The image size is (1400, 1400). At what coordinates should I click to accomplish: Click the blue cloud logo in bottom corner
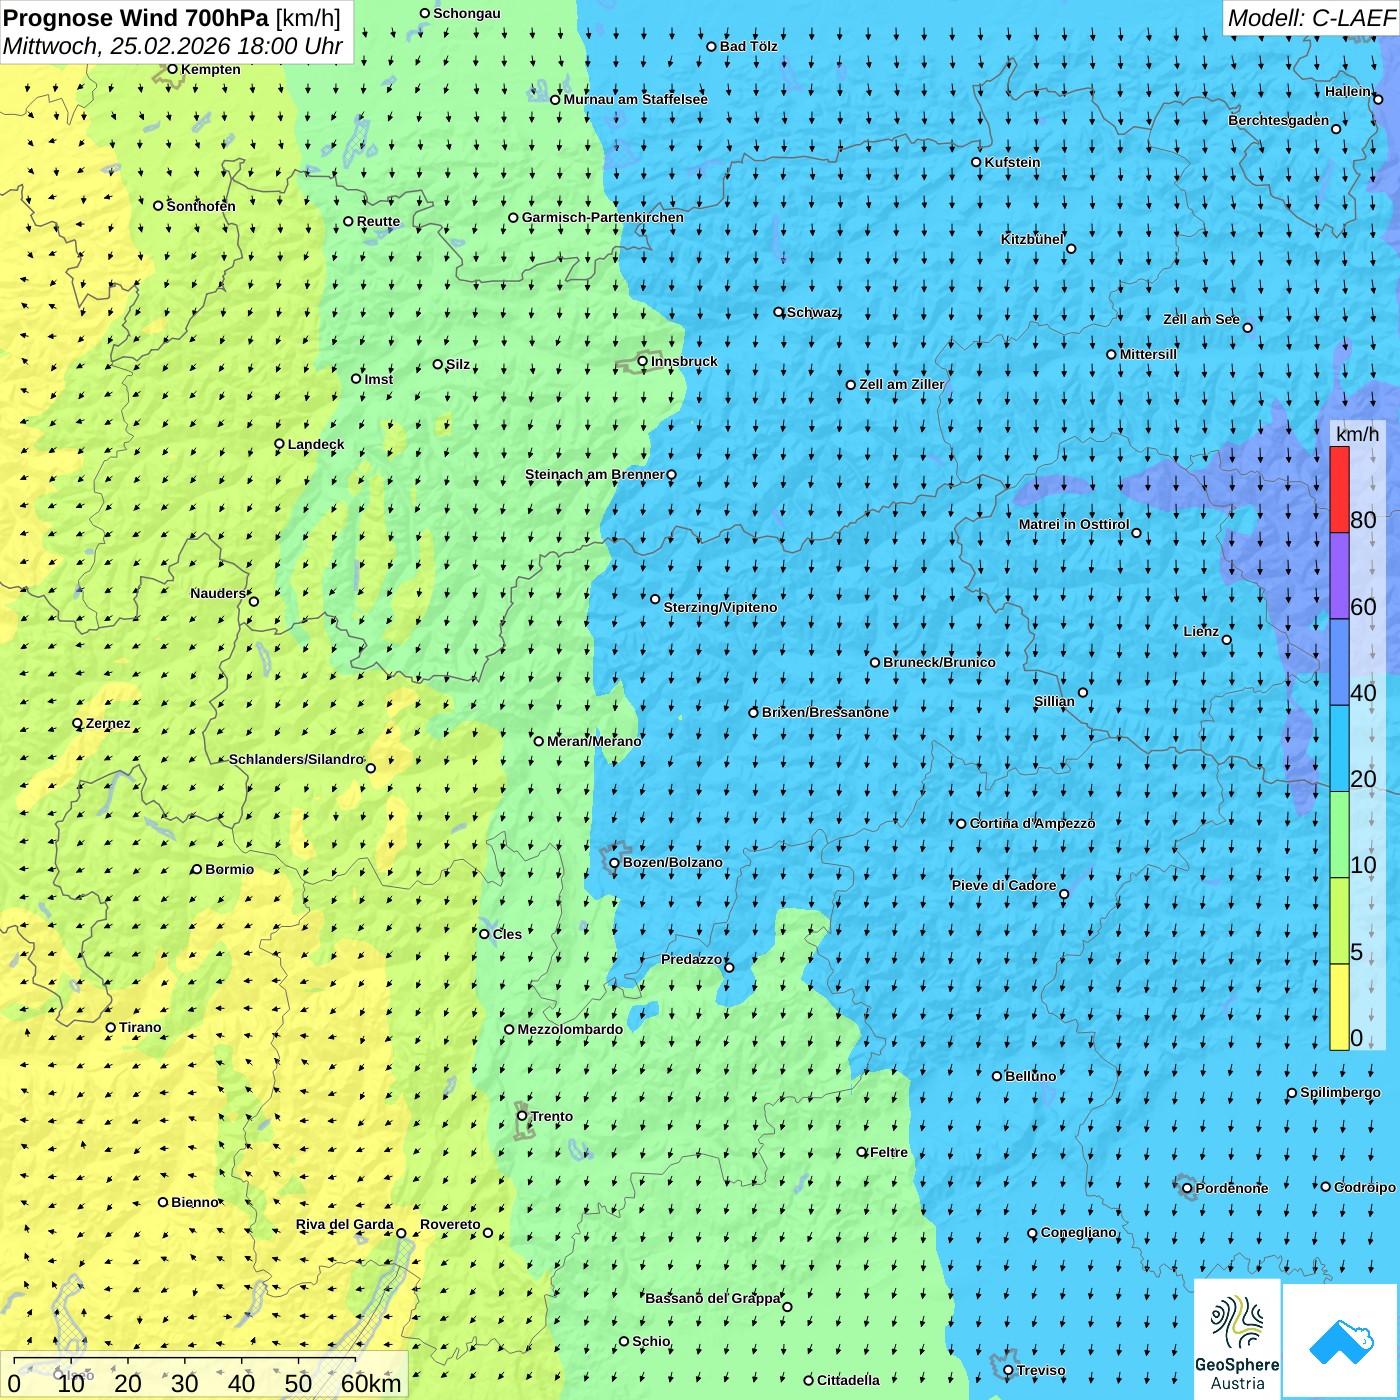coord(1340,1340)
